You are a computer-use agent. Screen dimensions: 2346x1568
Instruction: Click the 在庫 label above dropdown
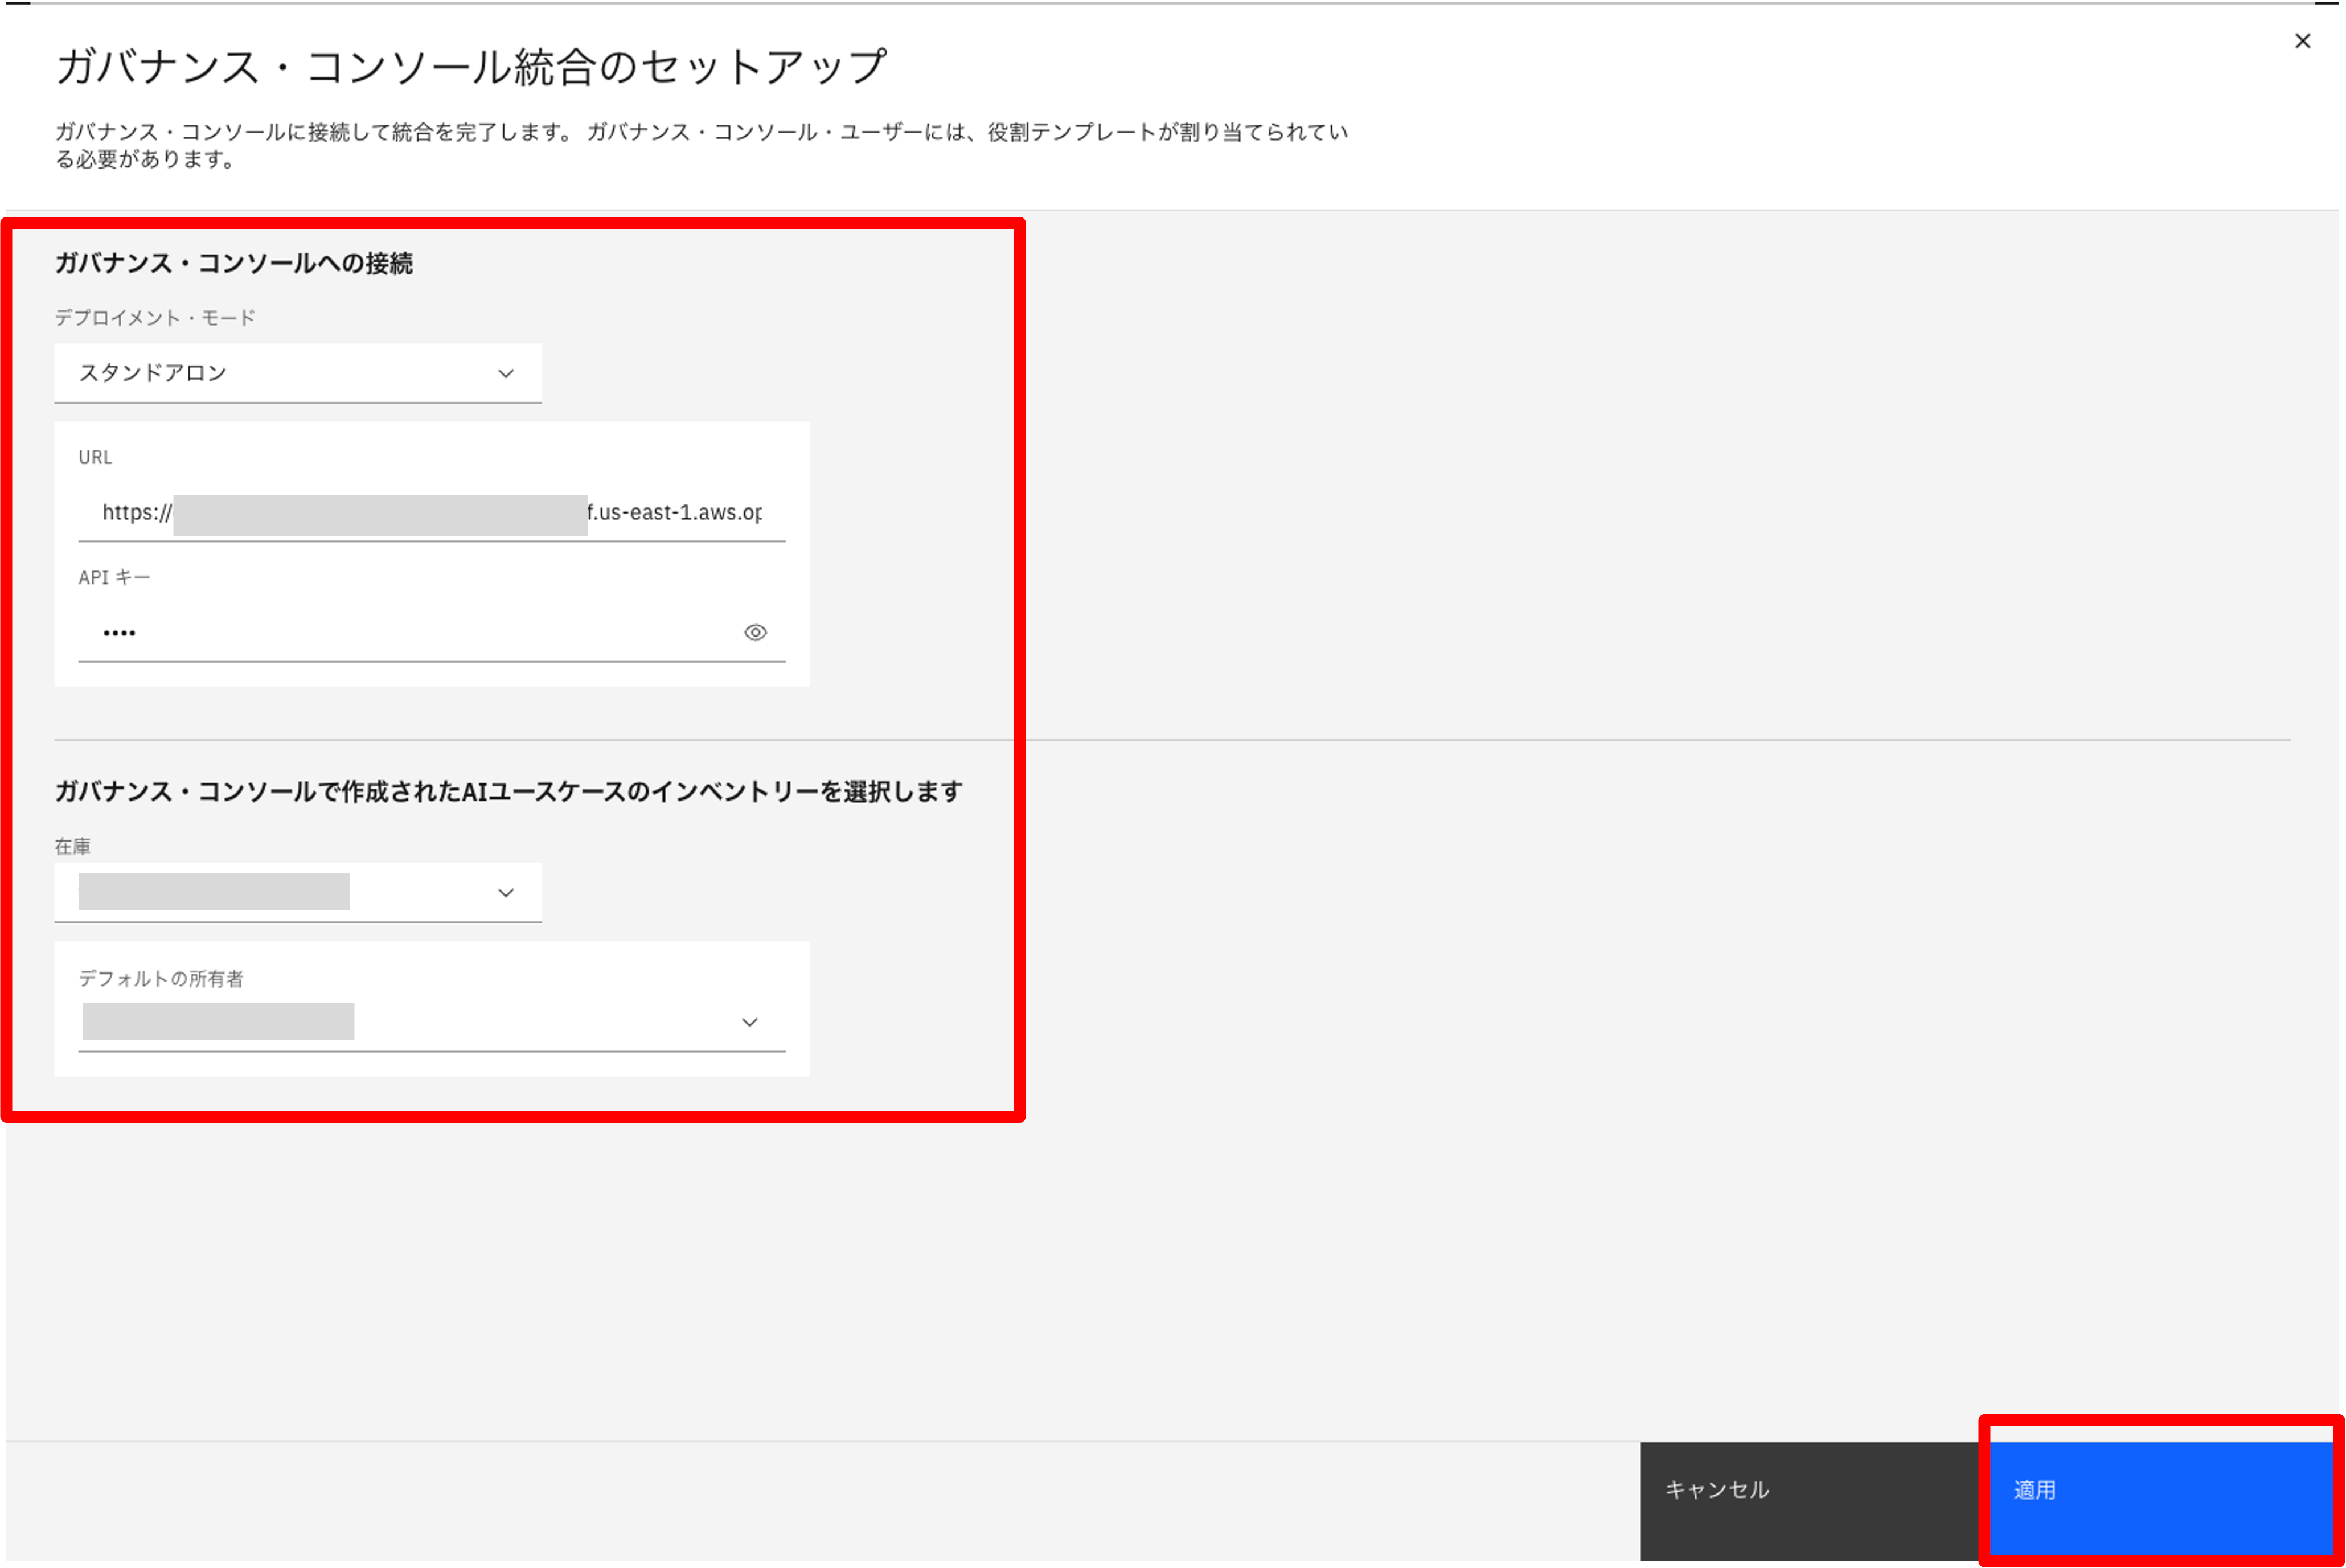coord(72,846)
